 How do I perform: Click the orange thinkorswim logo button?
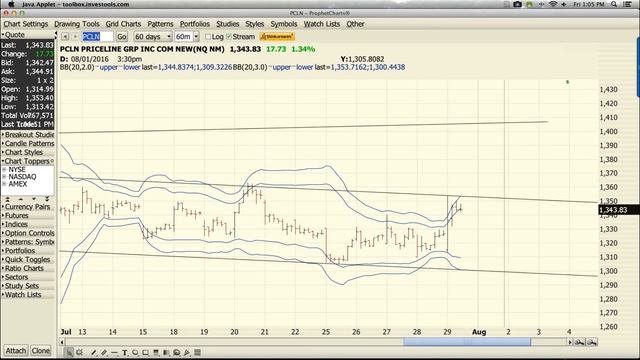point(277,37)
